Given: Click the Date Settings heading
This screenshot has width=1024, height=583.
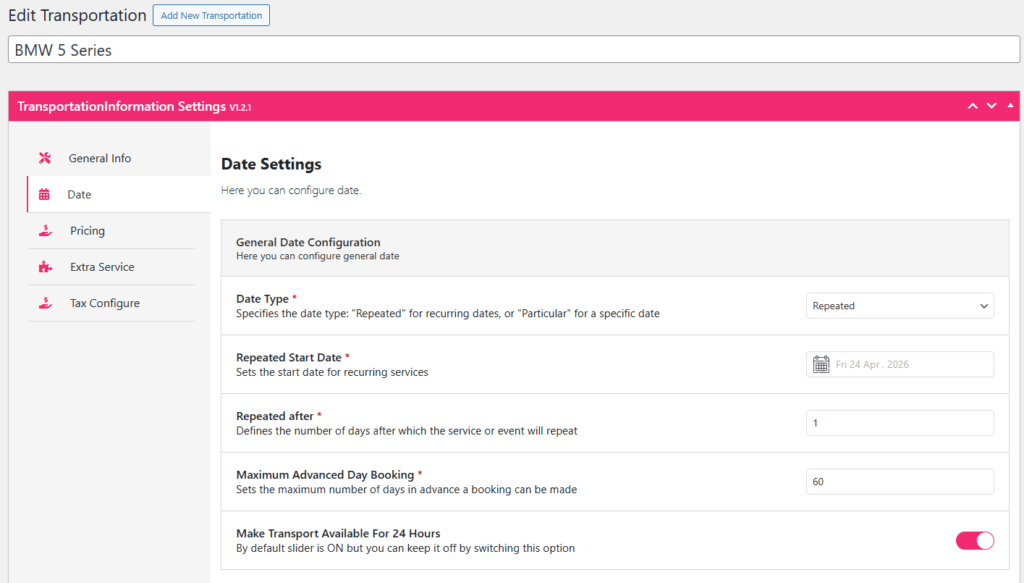Looking at the screenshot, I should click(271, 164).
